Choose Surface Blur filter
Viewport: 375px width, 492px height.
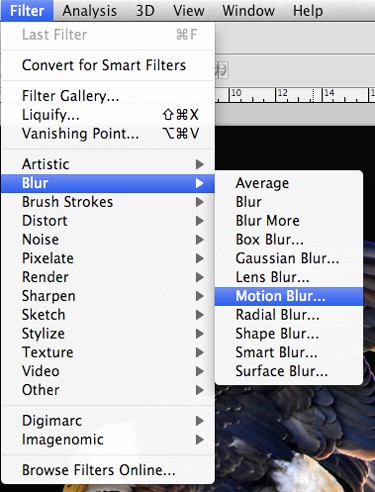point(289,371)
